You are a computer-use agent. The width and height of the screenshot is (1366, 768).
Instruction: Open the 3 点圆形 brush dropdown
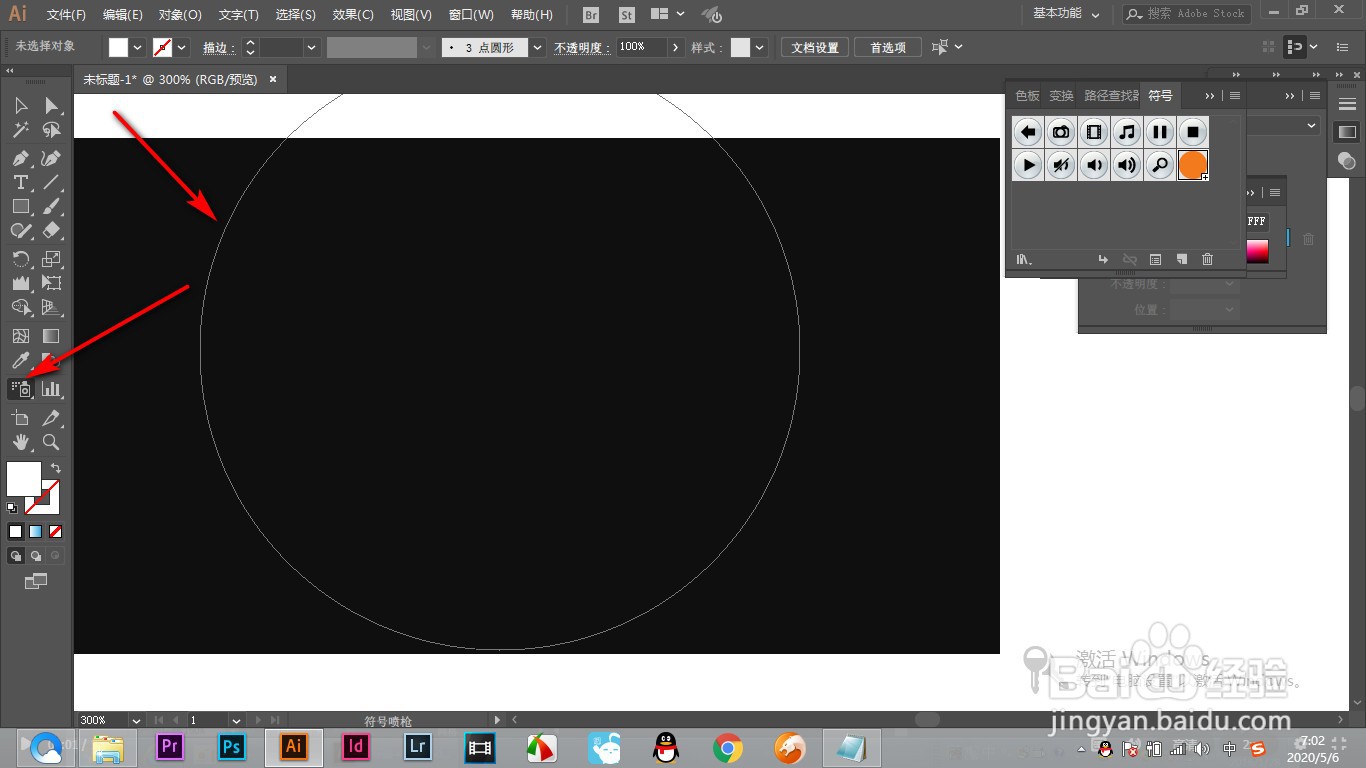point(538,47)
